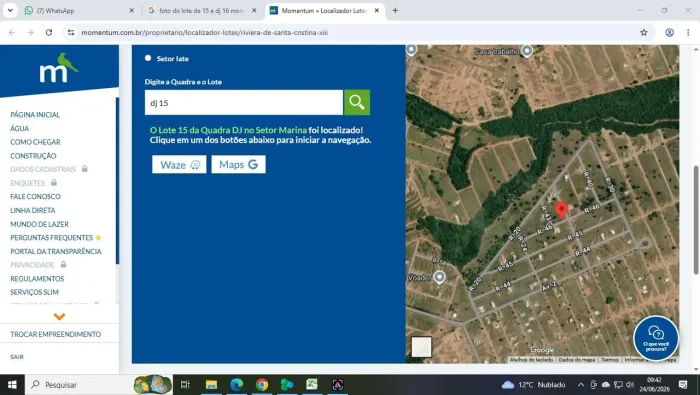Click the Quadra e Lote input field
The width and height of the screenshot is (700, 395).
pos(244,102)
